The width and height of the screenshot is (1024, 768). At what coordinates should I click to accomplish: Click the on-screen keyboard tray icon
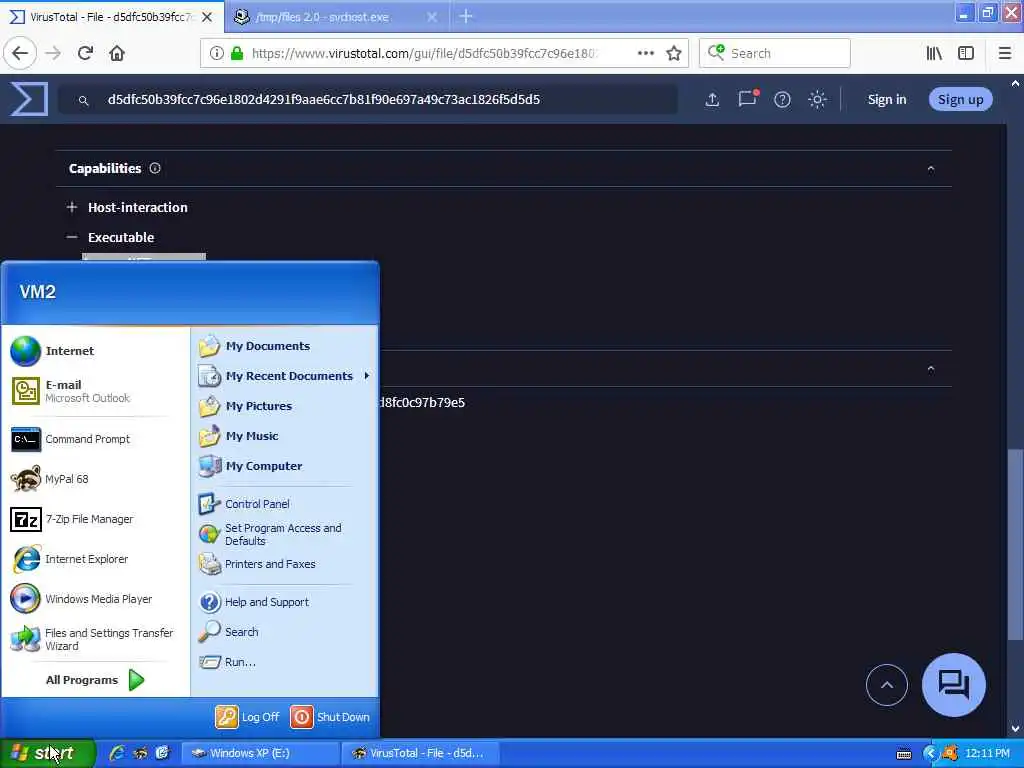click(x=904, y=754)
